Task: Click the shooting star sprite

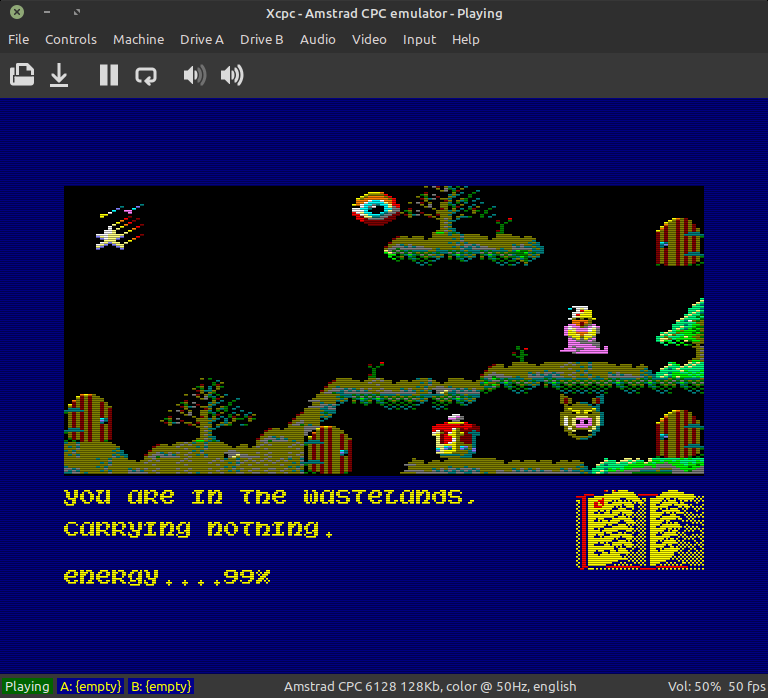Action: [120, 227]
